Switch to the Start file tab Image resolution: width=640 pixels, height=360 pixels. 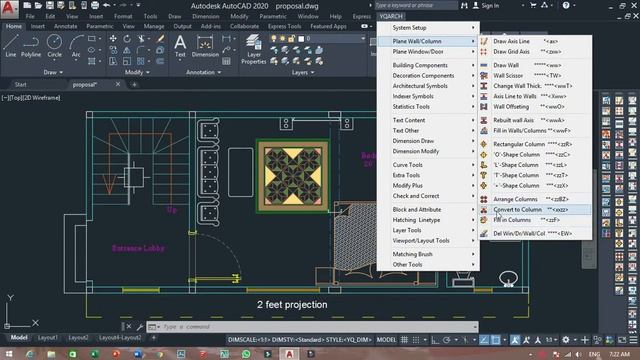[x=20, y=84]
